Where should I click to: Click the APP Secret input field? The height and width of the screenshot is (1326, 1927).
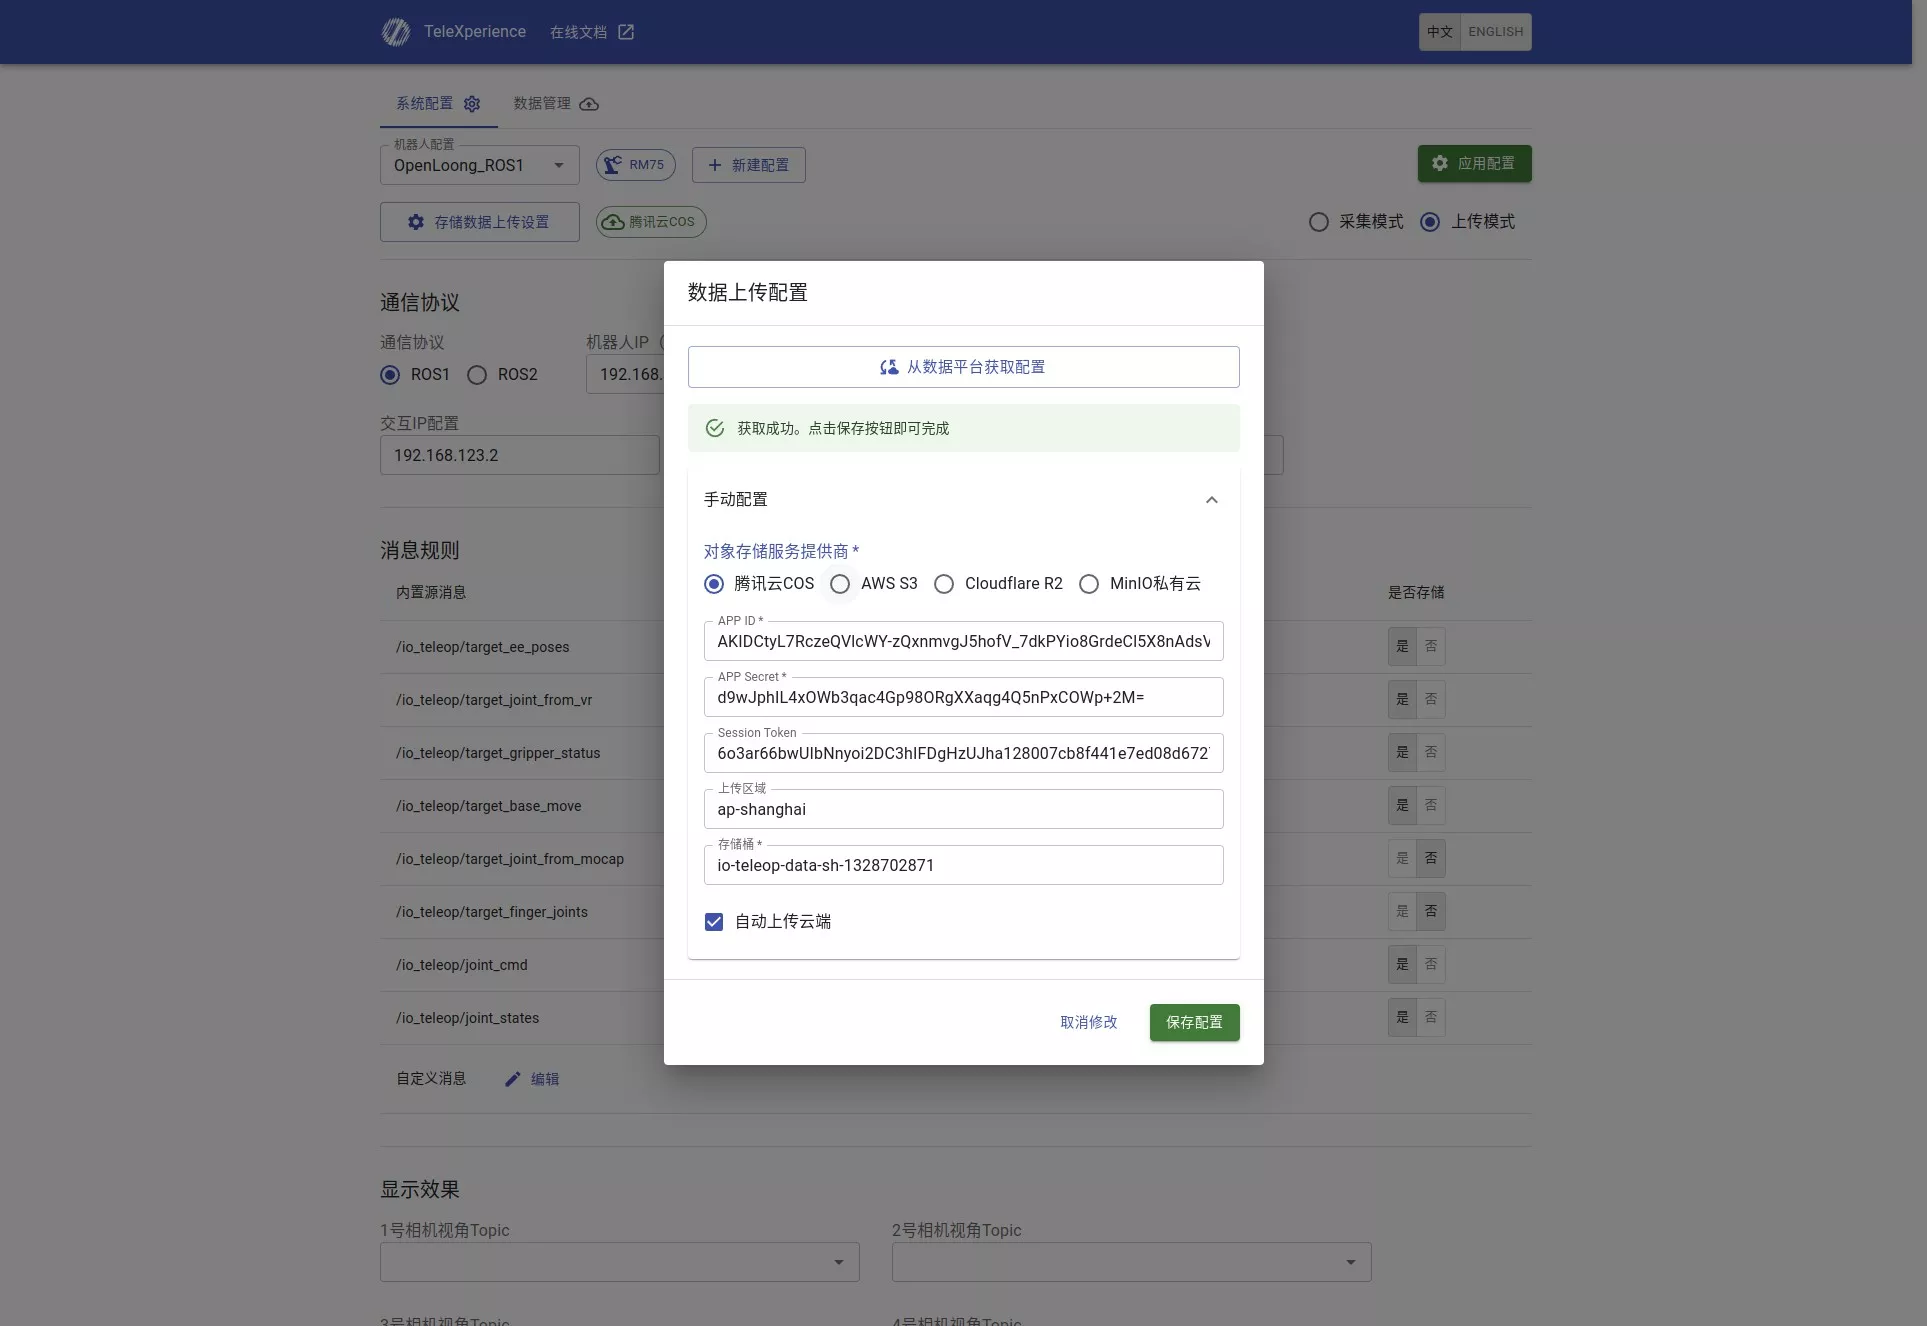pos(964,697)
